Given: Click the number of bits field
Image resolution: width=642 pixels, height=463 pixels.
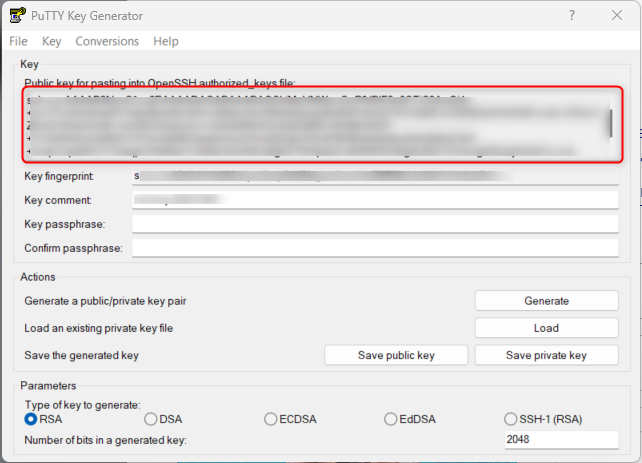Looking at the screenshot, I should (x=561, y=439).
